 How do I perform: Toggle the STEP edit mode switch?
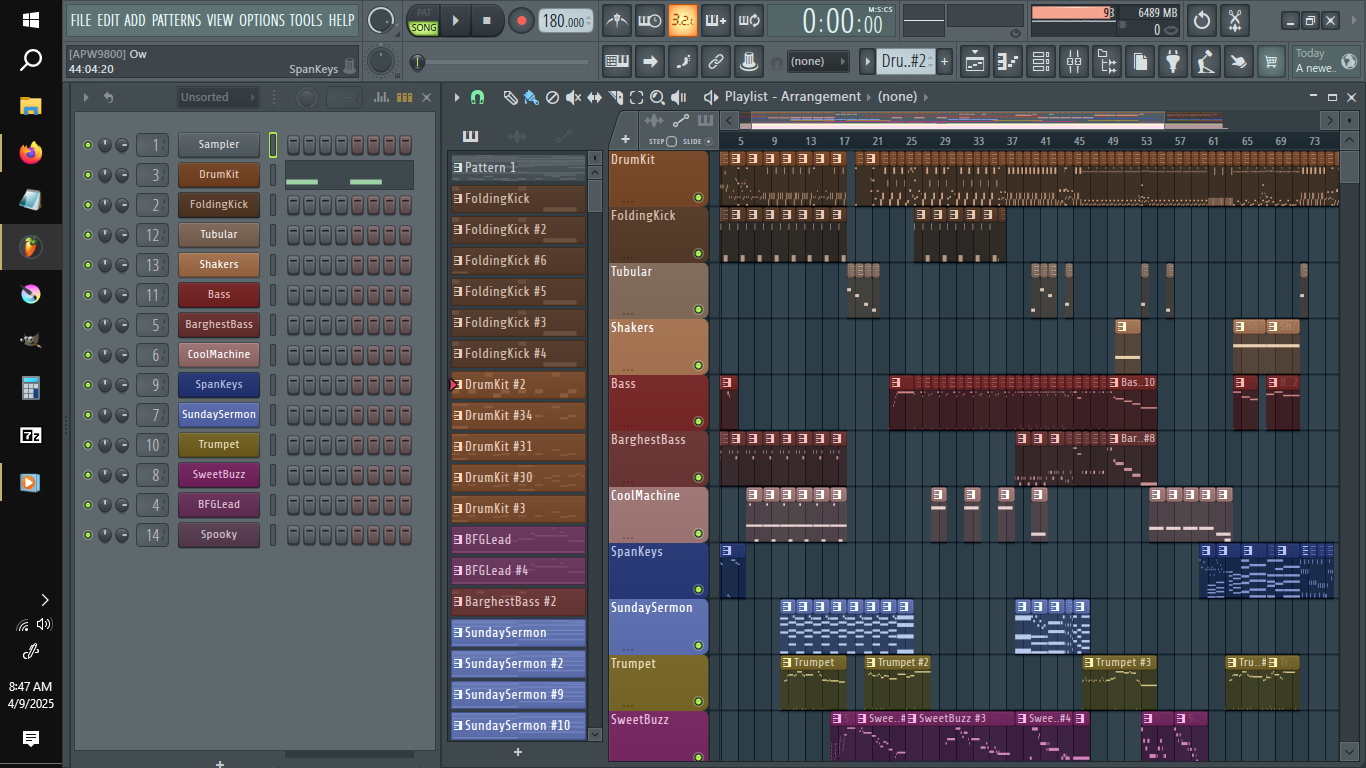pos(670,142)
